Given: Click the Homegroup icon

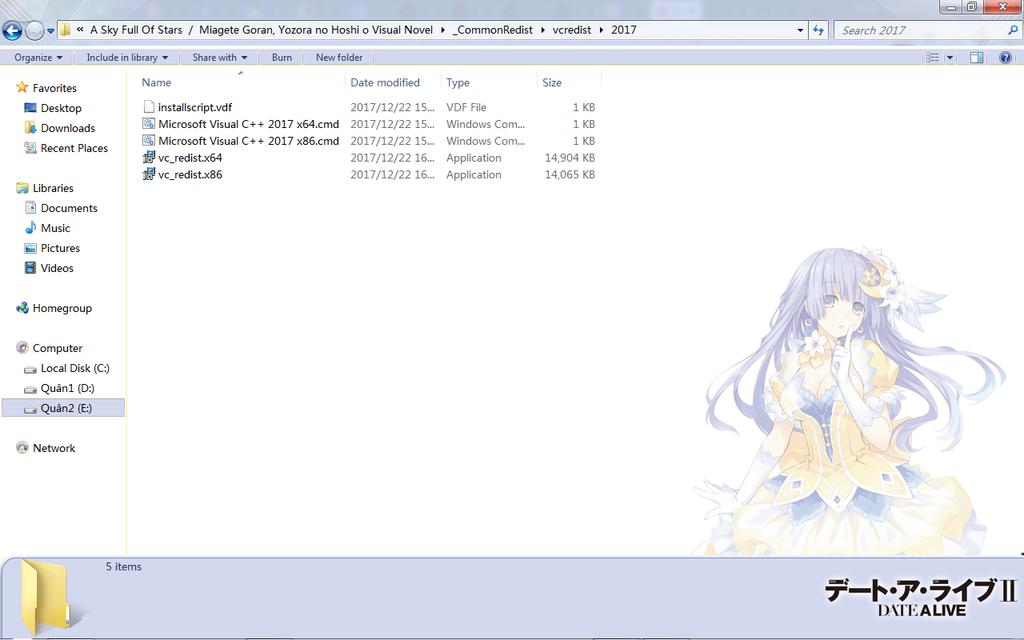Looking at the screenshot, I should tap(22, 308).
